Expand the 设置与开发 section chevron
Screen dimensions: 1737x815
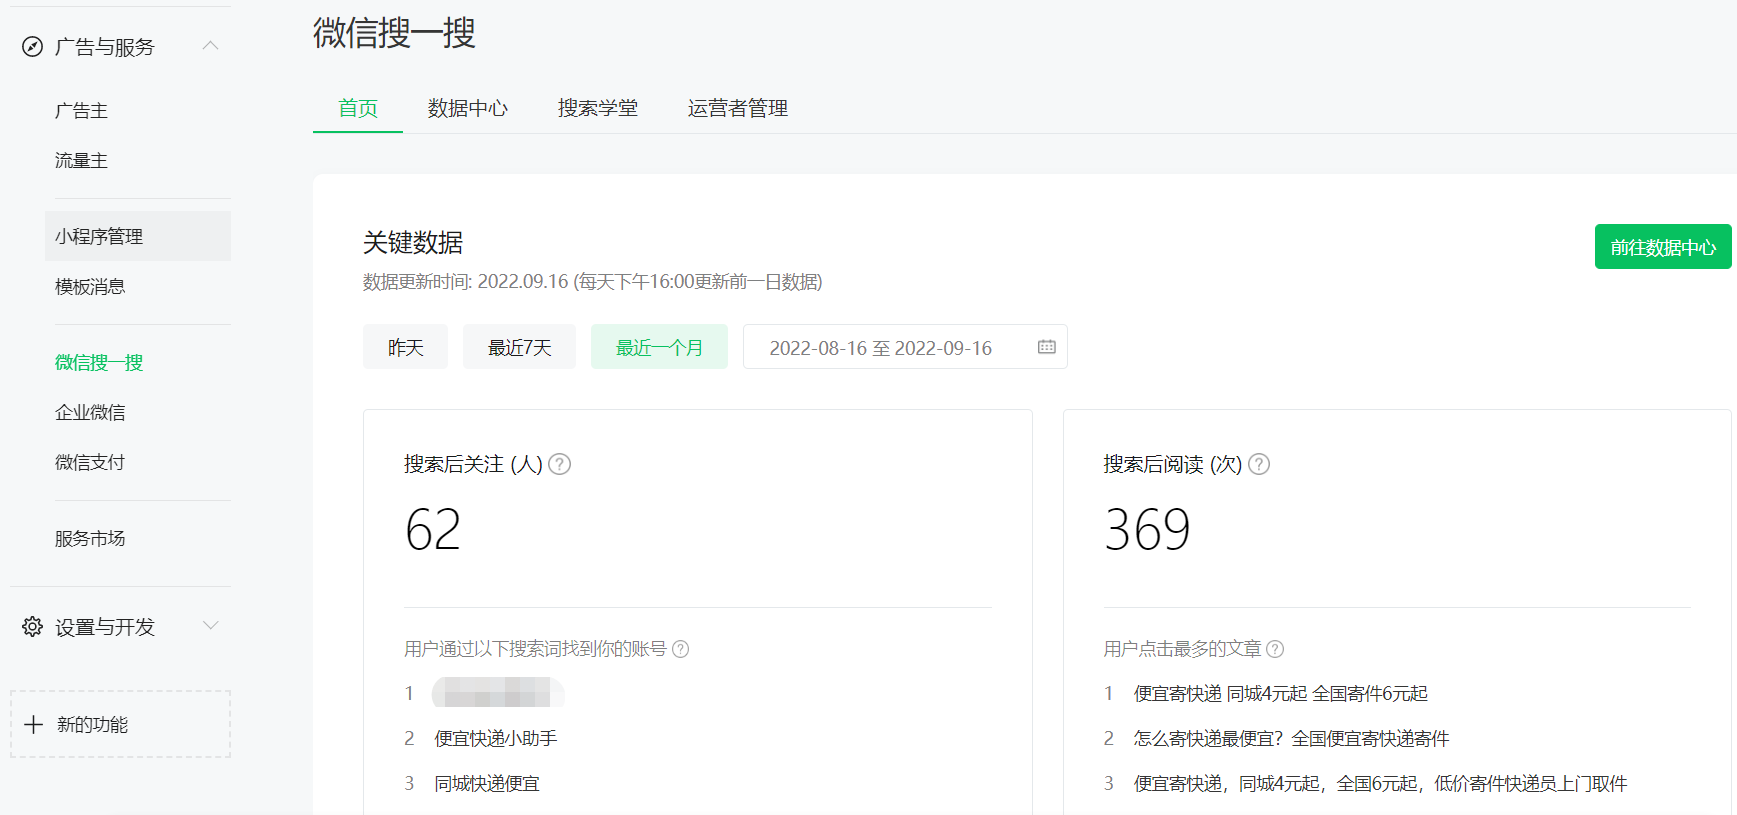[210, 626]
